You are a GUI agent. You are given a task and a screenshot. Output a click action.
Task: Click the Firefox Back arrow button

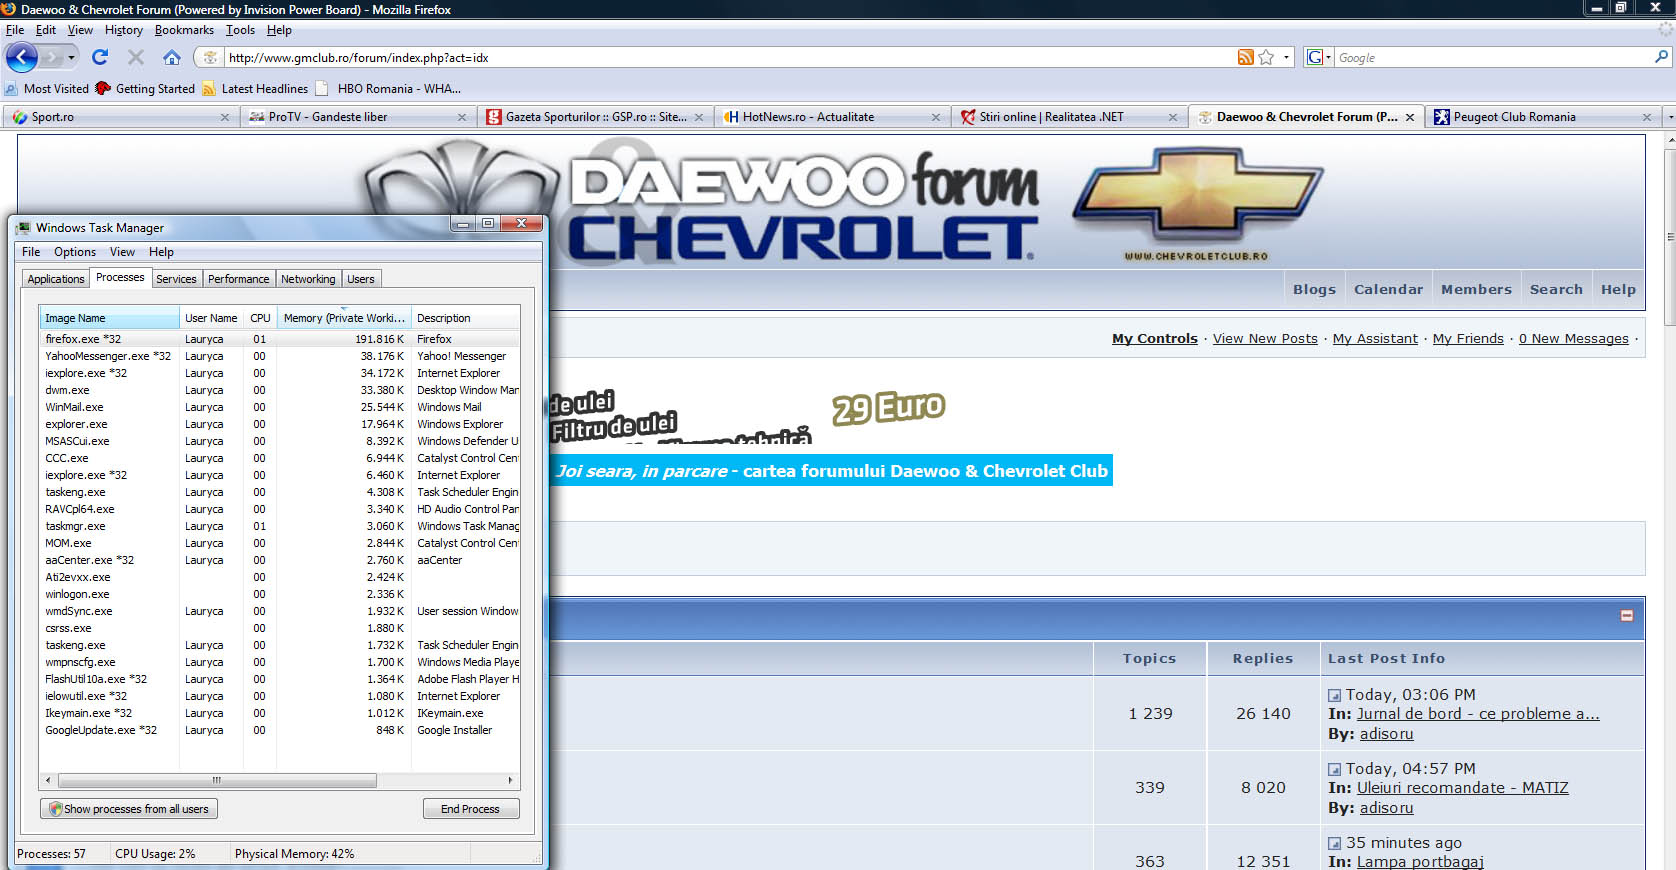(22, 57)
